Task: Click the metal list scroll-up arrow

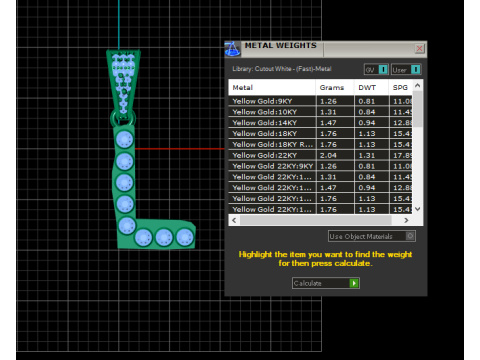Action: (417, 86)
